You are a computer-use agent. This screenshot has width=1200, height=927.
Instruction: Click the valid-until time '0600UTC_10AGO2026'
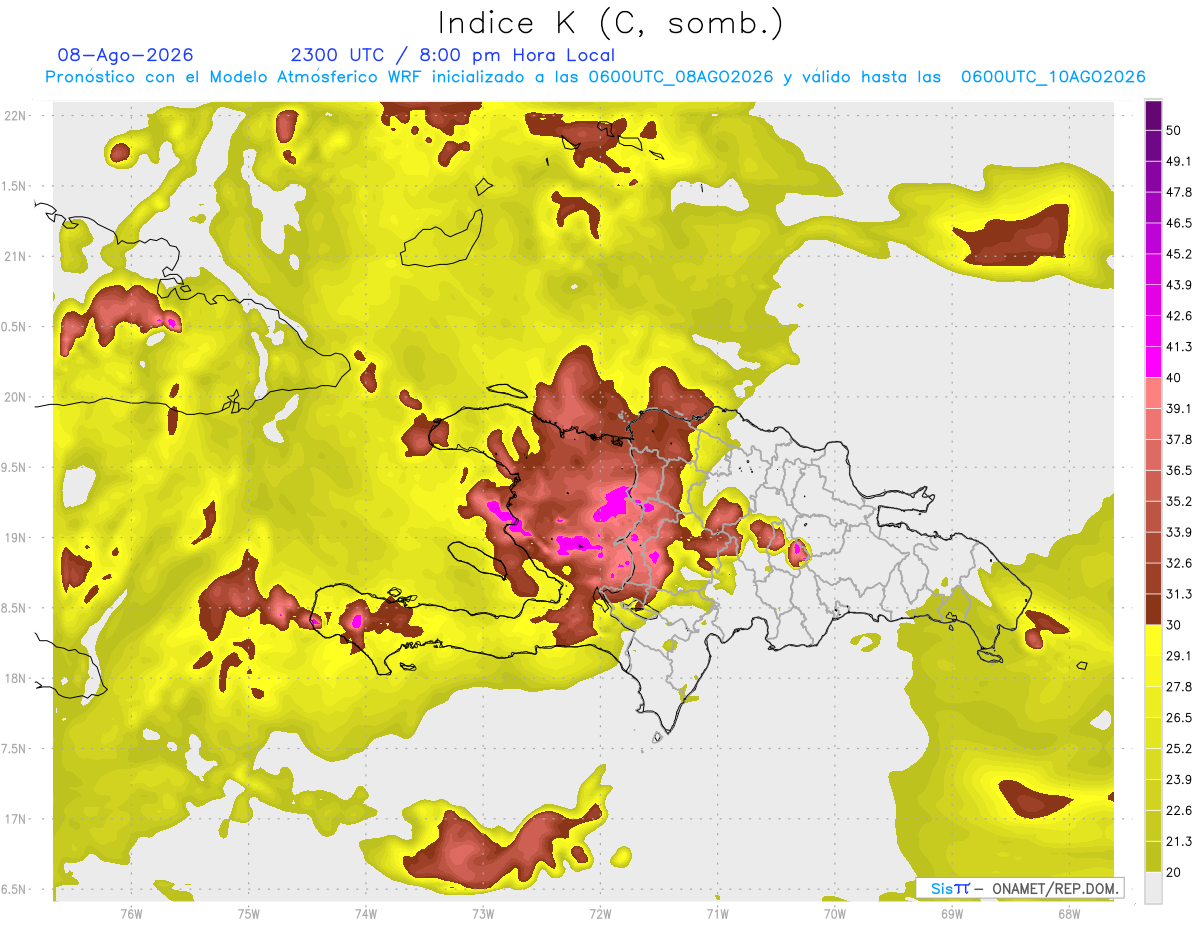point(1053,77)
